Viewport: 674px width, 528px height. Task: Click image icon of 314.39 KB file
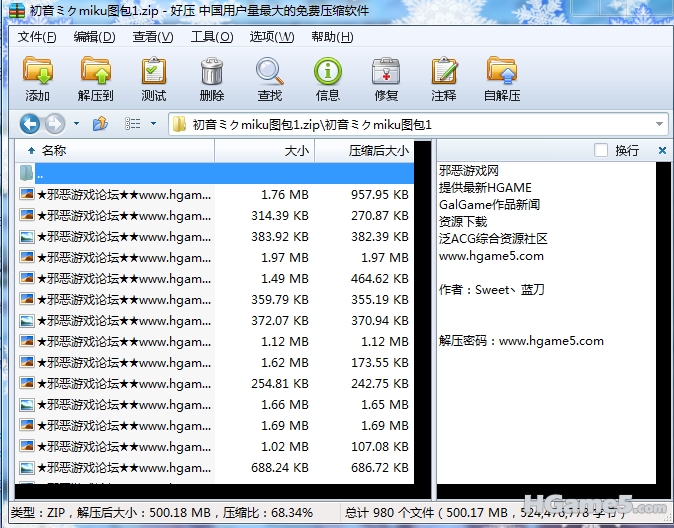(x=27, y=215)
